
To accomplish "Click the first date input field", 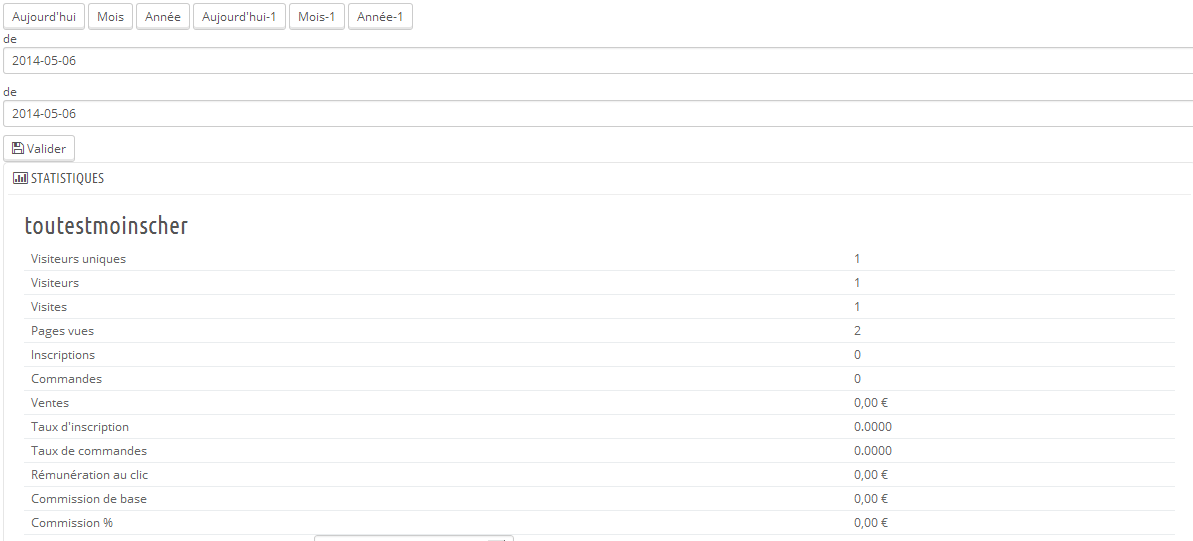I will (x=598, y=61).
